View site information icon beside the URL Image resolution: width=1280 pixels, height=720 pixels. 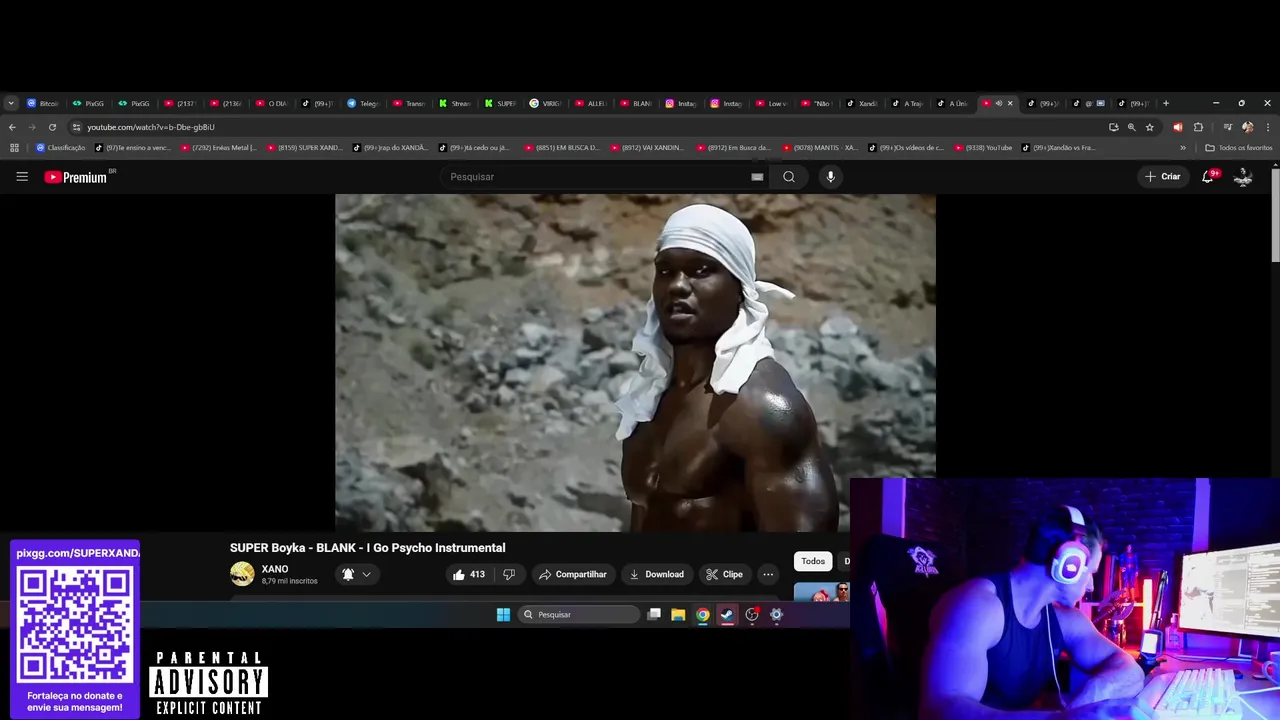[x=76, y=127]
